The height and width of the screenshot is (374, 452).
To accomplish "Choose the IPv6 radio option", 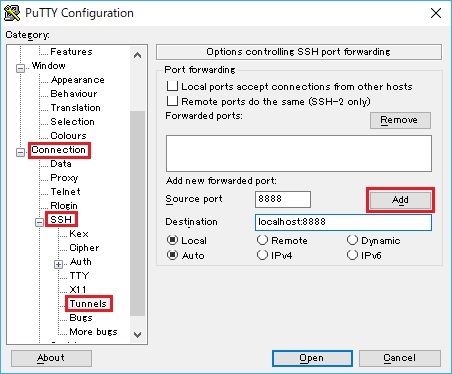I will 352,255.
